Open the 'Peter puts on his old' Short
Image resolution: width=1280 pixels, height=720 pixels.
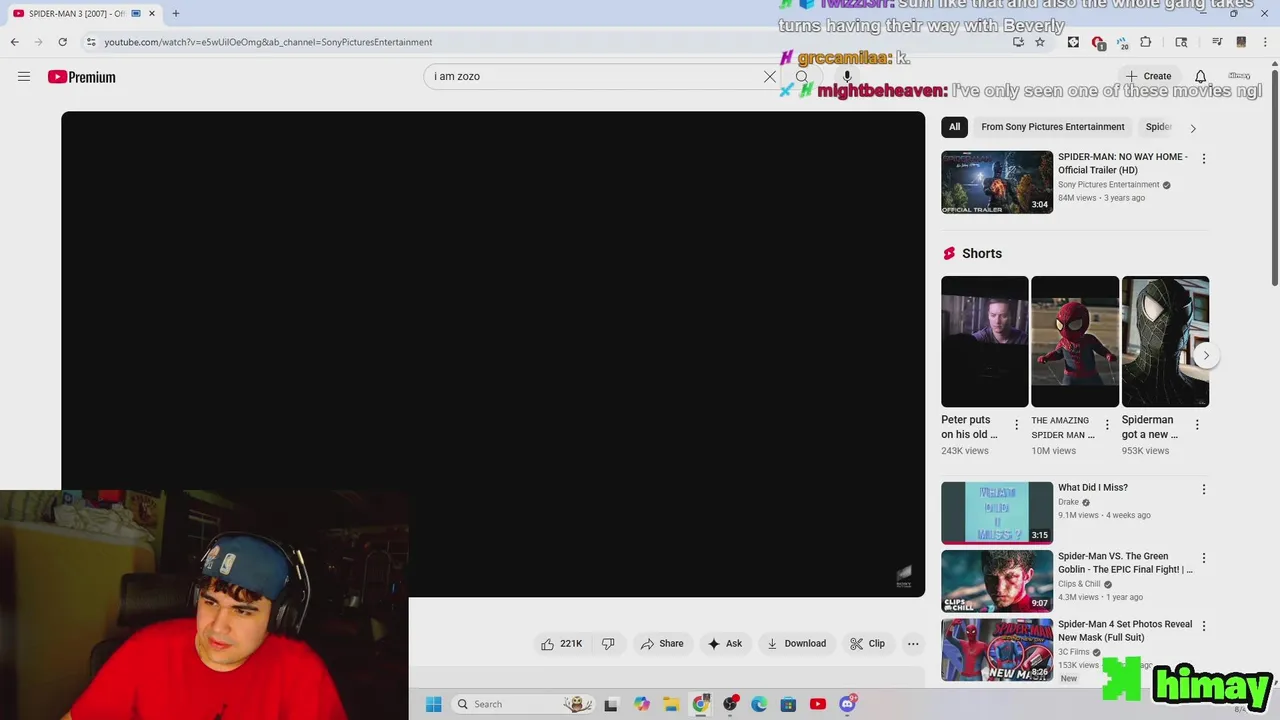pos(984,342)
